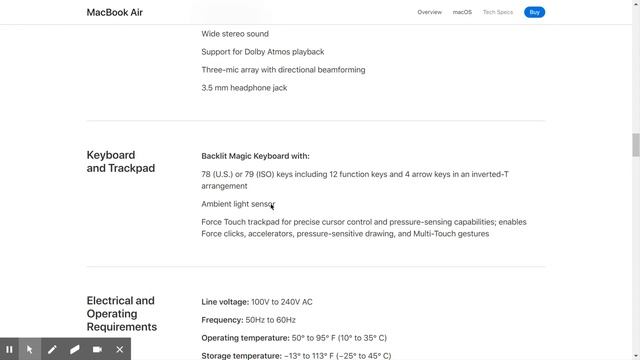
Task: Select the mouse pointer tool
Action: (29, 349)
